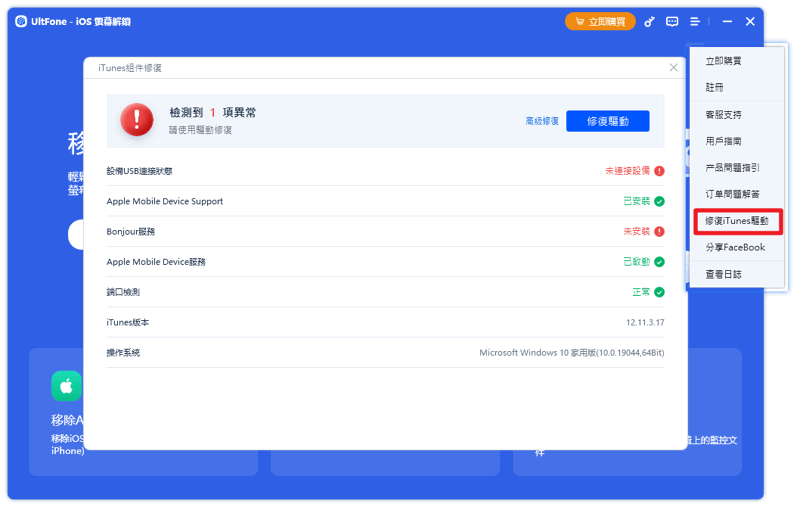Click the large red exclamation abnormality icon
This screenshot has width=800, height=507.
tap(137, 120)
